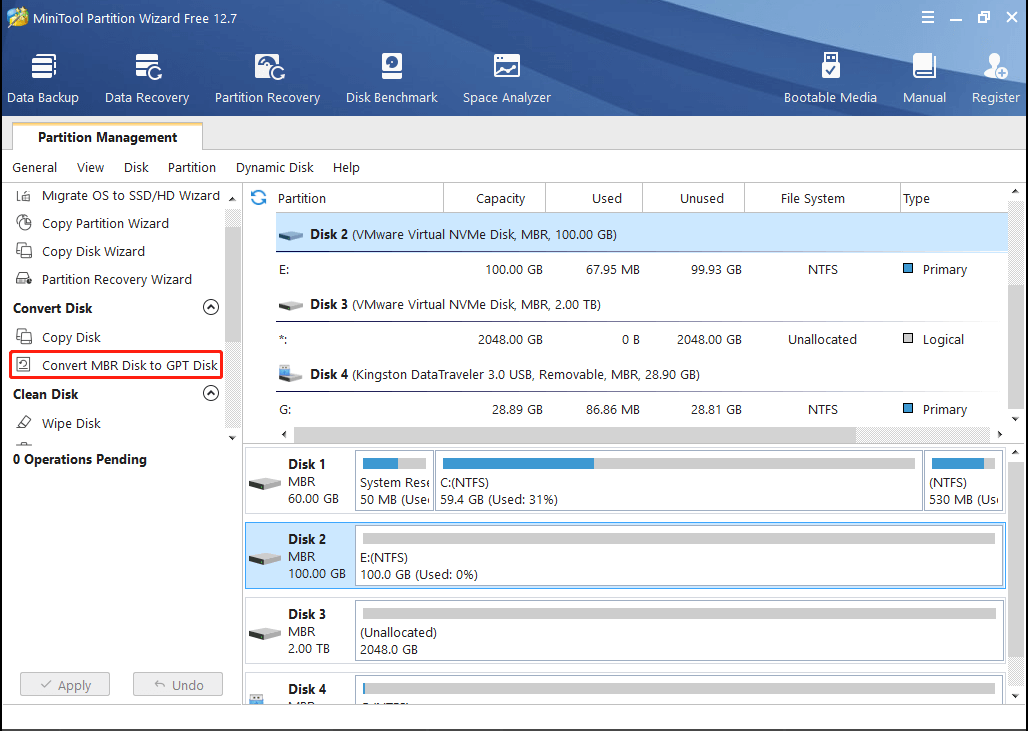Select the Partition Management tab
Screen dimensions: 1028x731
point(107,138)
